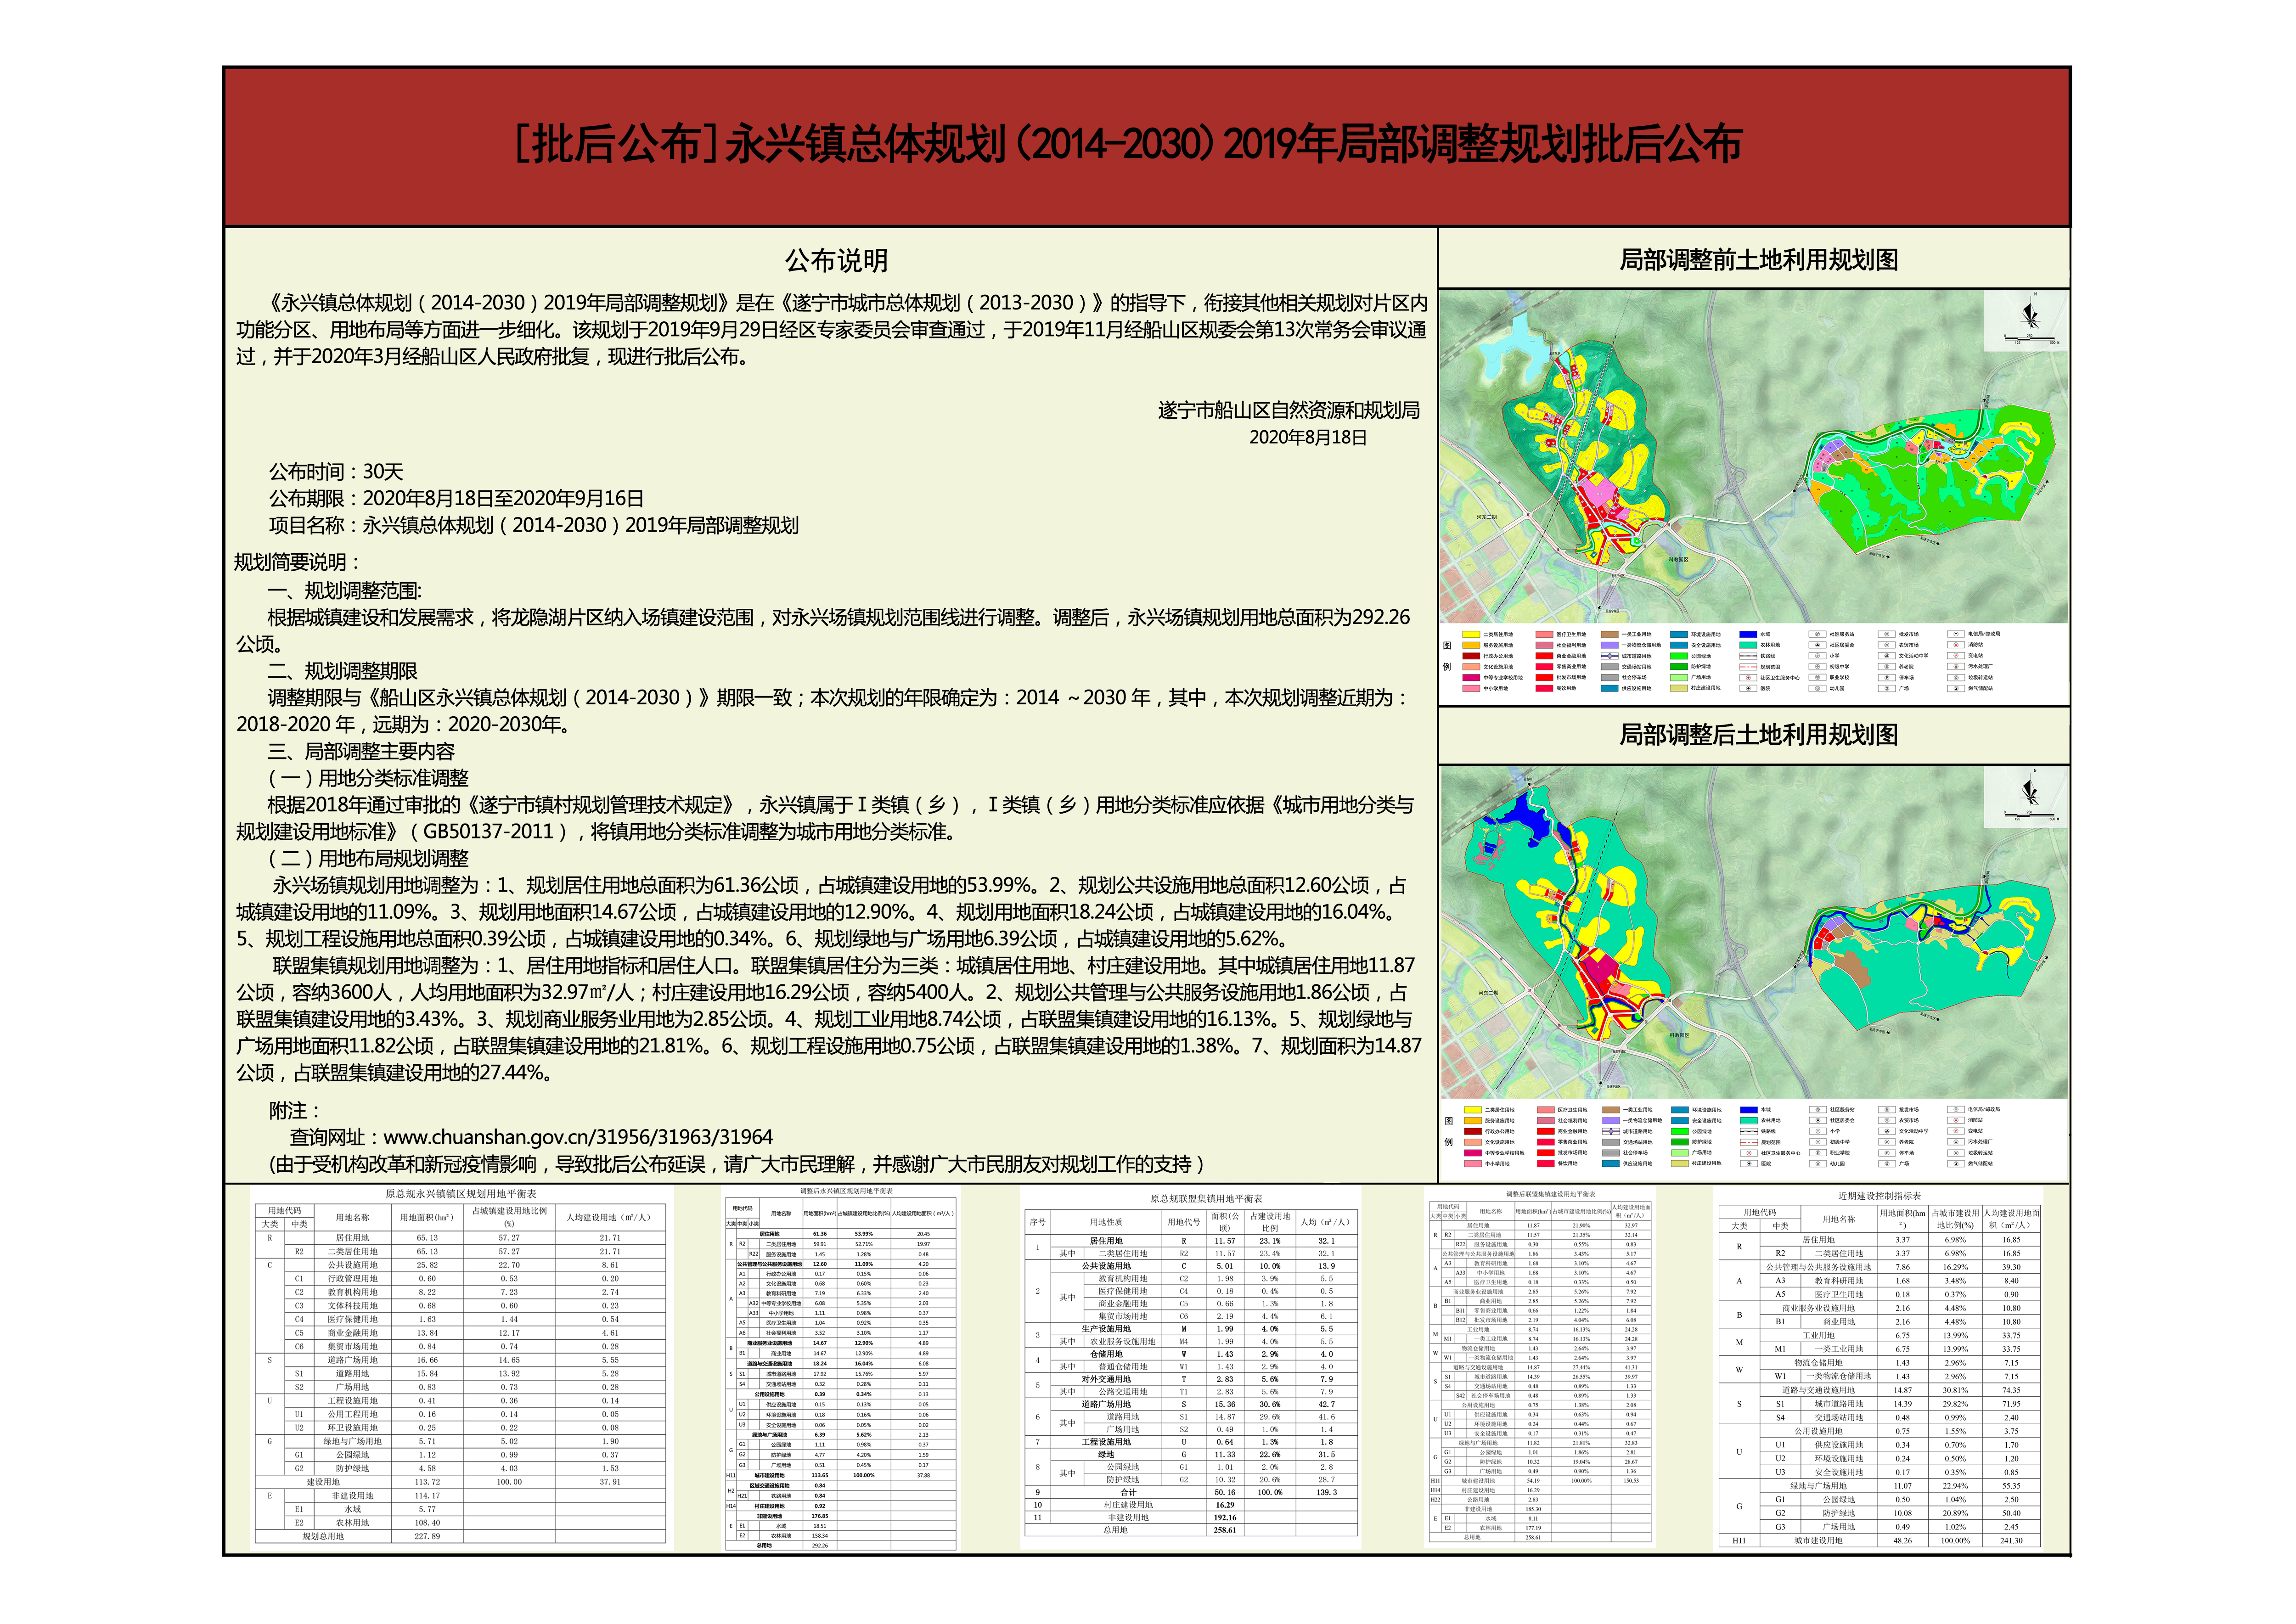This screenshot has width=2296, height=1624.
Task: Click the 铁路线 legend symbol under the upper map
Action: coord(1749,656)
